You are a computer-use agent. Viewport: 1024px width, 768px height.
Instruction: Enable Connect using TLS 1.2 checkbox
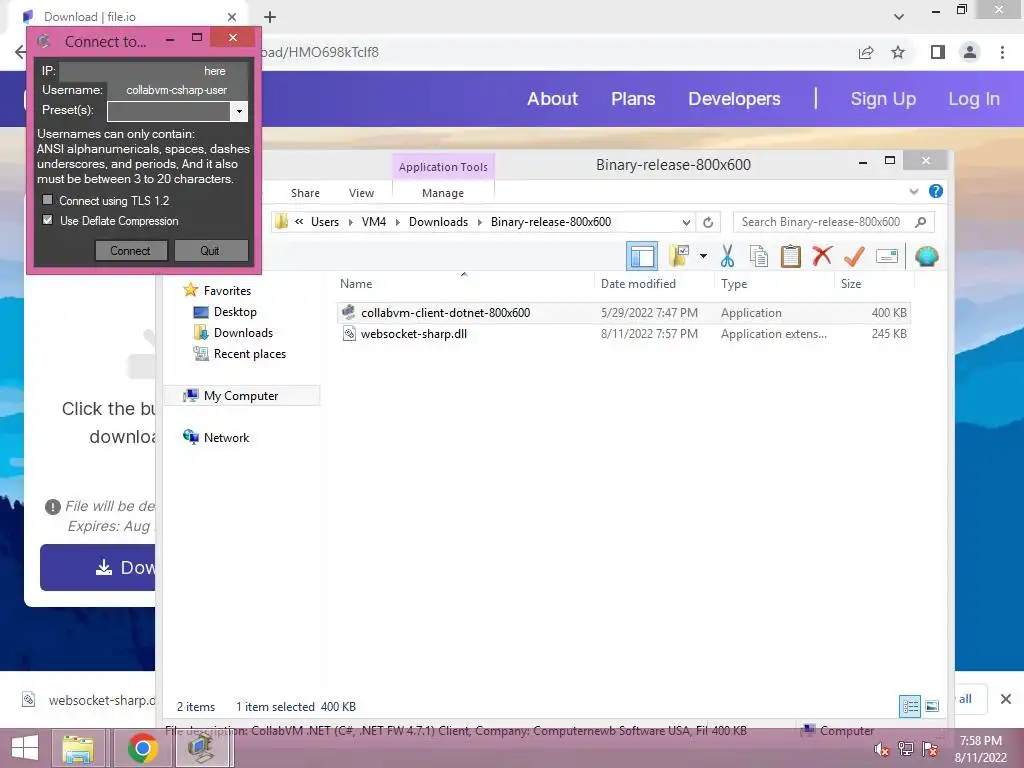pyautogui.click(x=48, y=200)
